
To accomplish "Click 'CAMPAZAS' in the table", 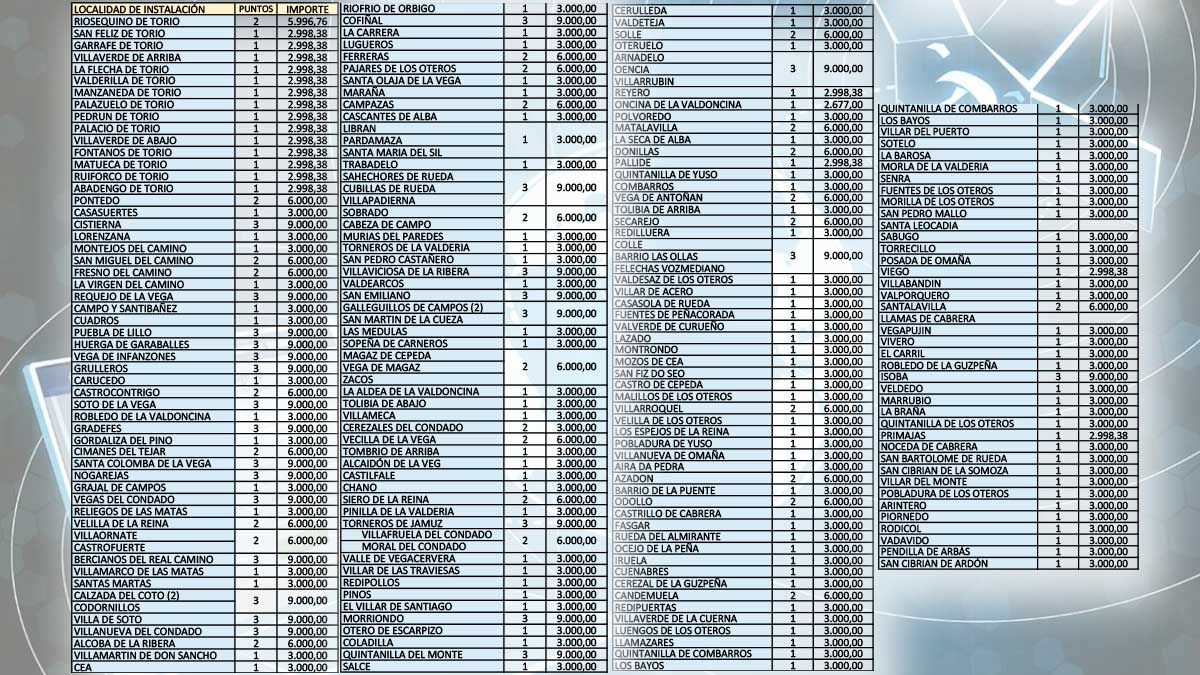I will click(x=368, y=104).
